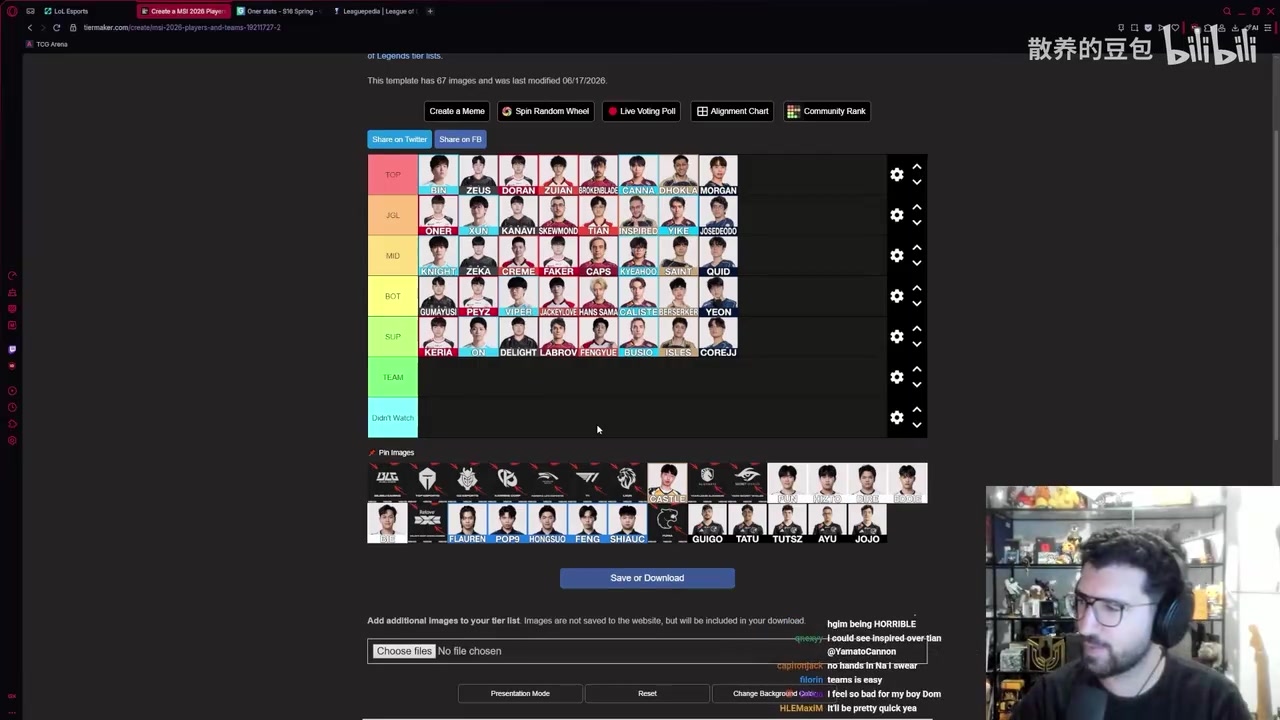Open settings gear for Didn't Watch row
1280x720 pixels.
click(x=897, y=418)
